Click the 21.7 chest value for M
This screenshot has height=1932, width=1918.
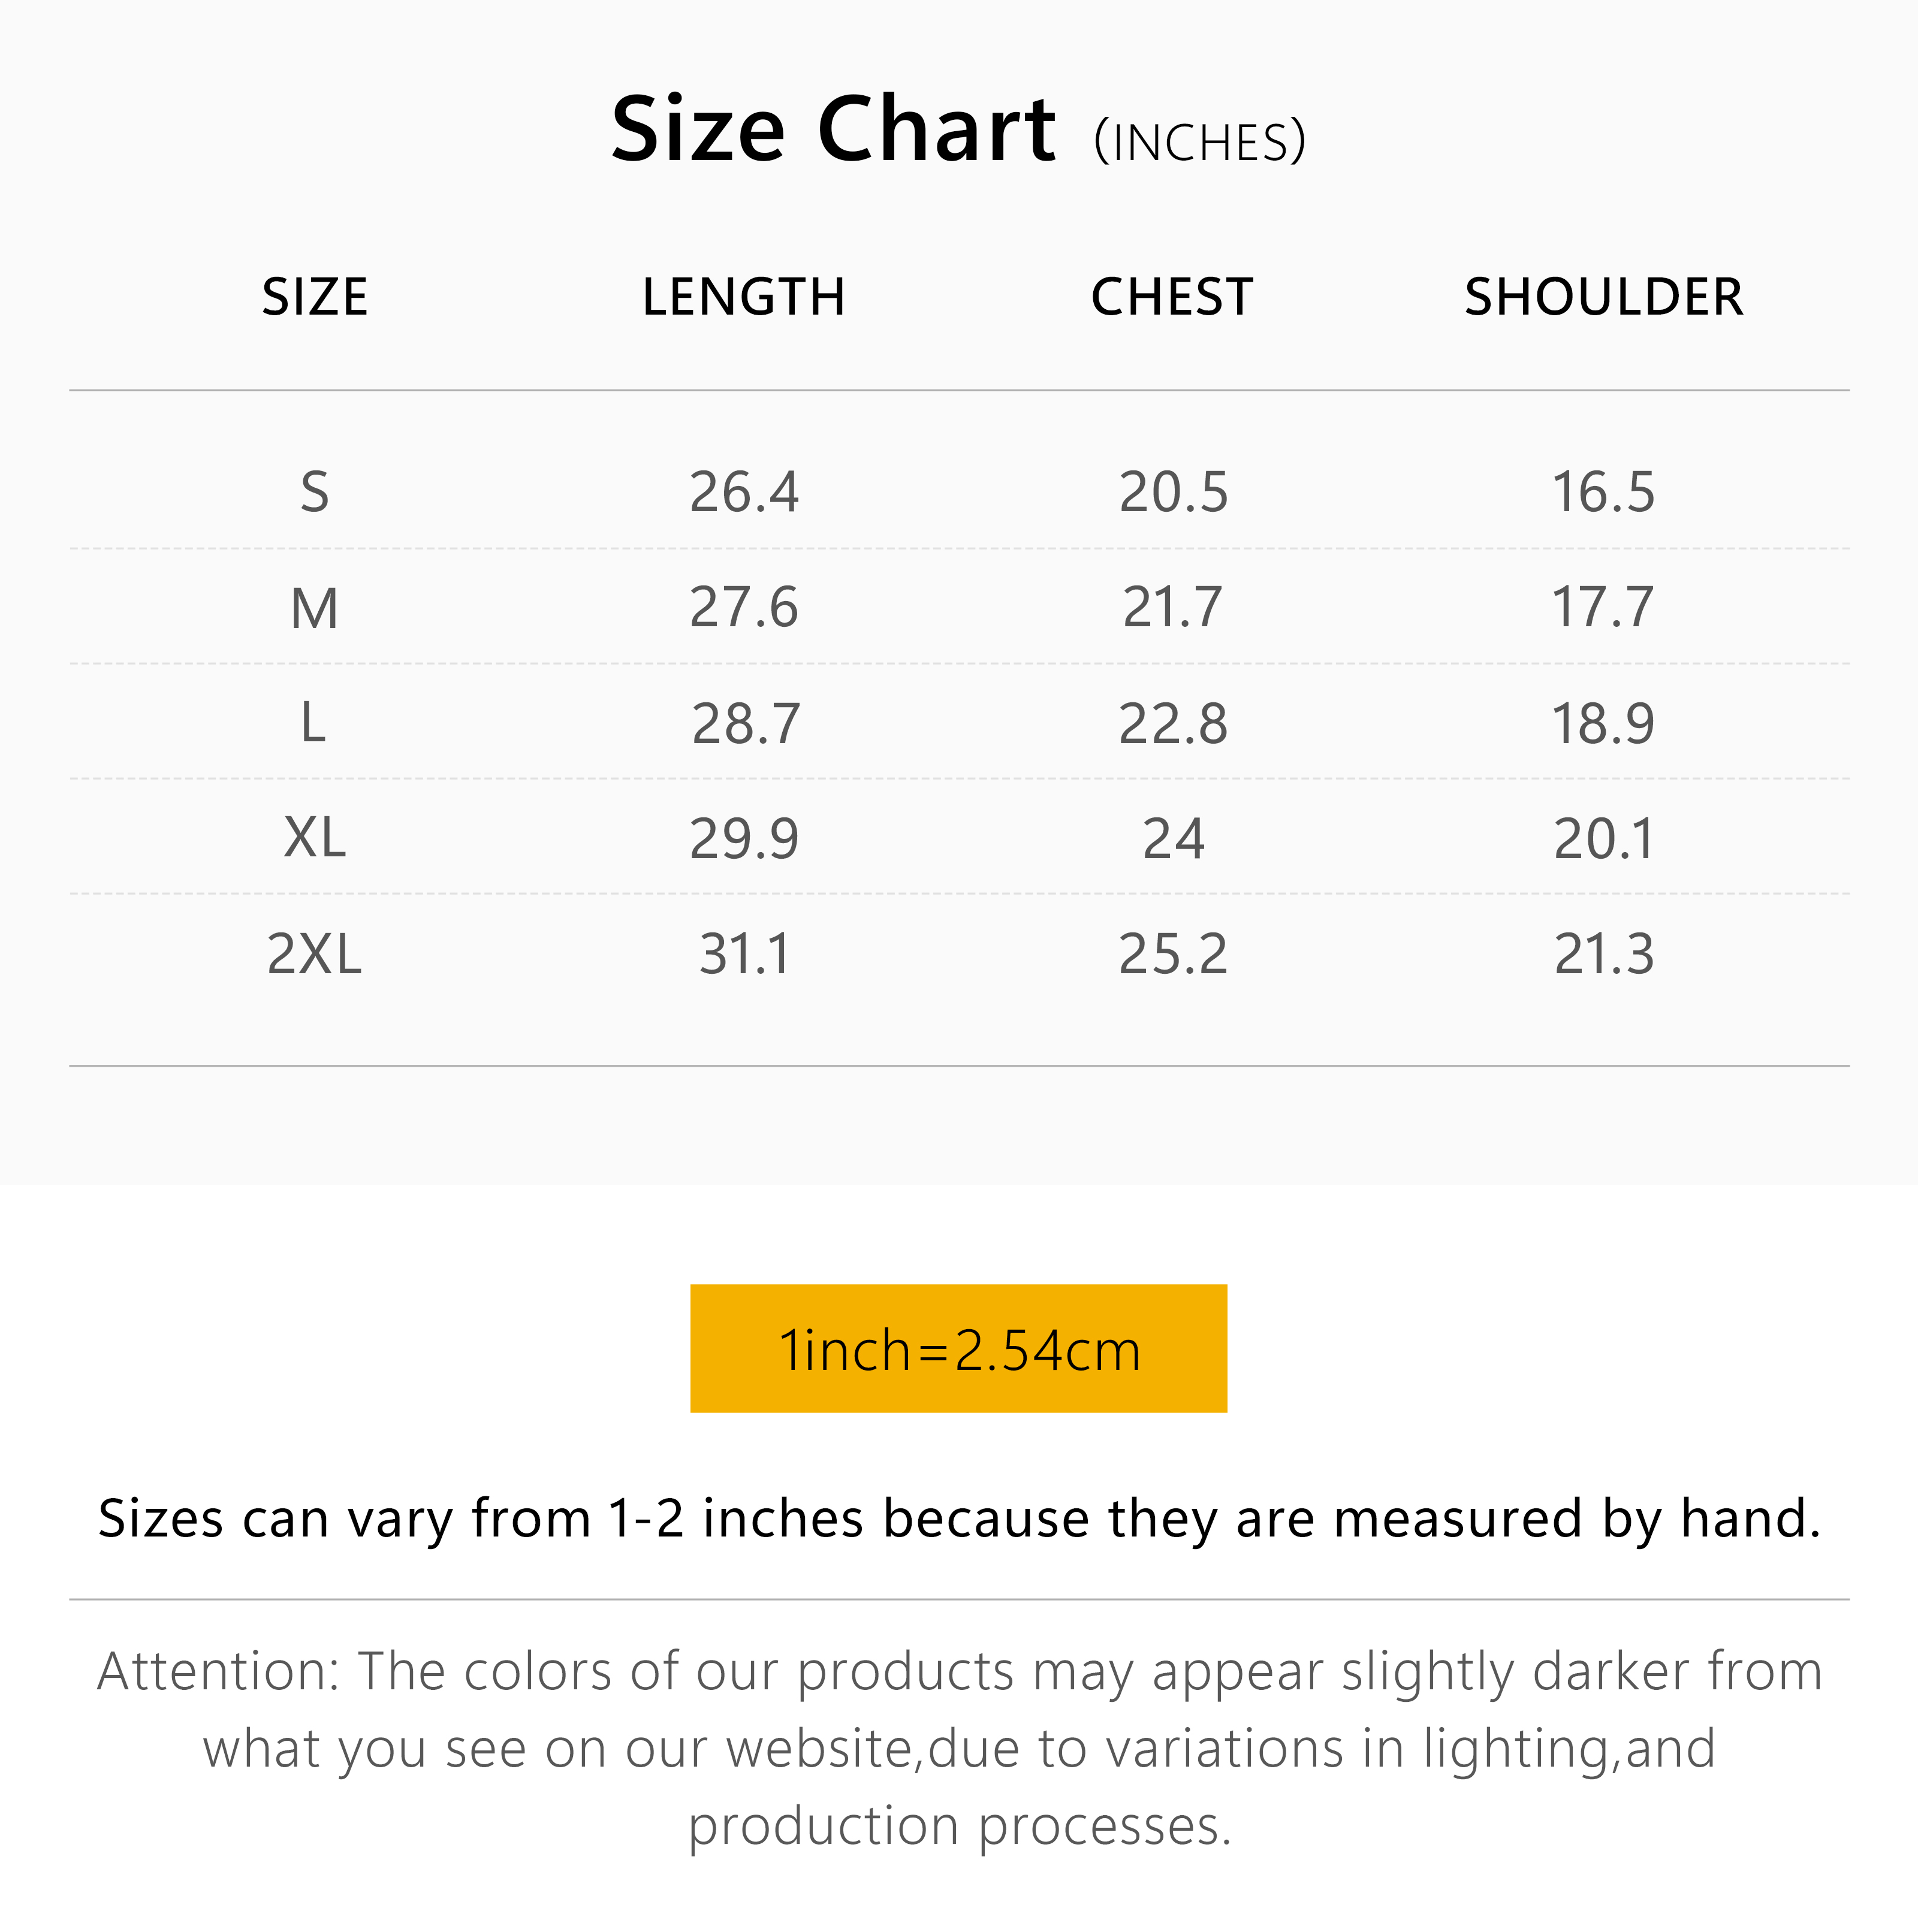pyautogui.click(x=1172, y=608)
